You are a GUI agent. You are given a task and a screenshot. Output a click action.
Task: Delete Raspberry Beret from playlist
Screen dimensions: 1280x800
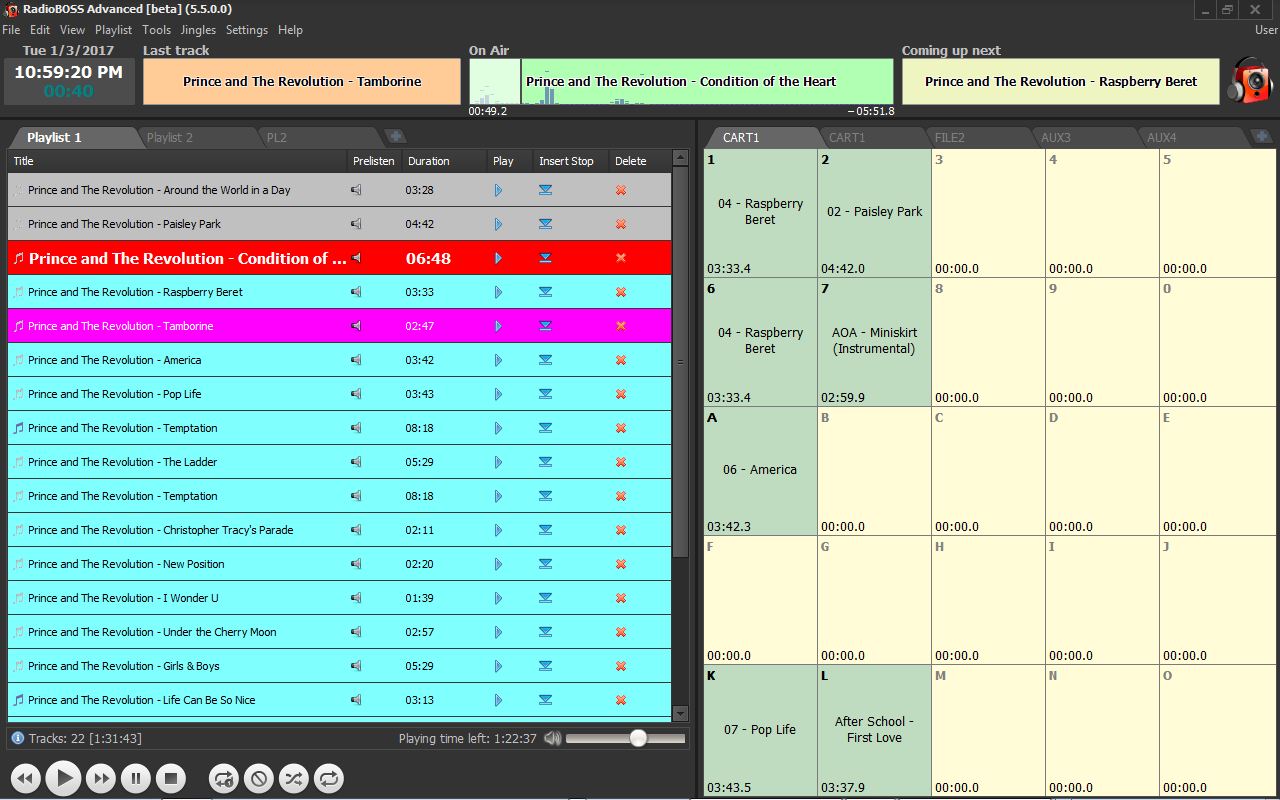(621, 292)
